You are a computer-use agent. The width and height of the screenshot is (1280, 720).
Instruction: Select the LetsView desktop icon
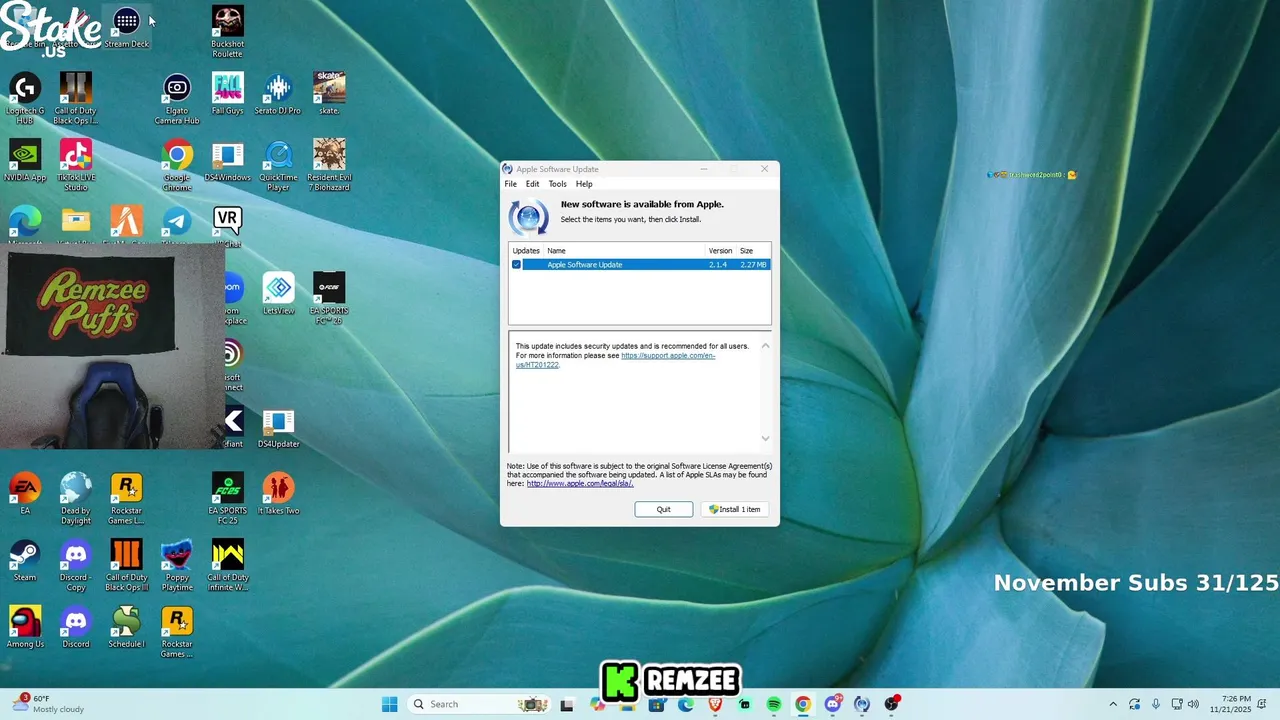click(278, 294)
